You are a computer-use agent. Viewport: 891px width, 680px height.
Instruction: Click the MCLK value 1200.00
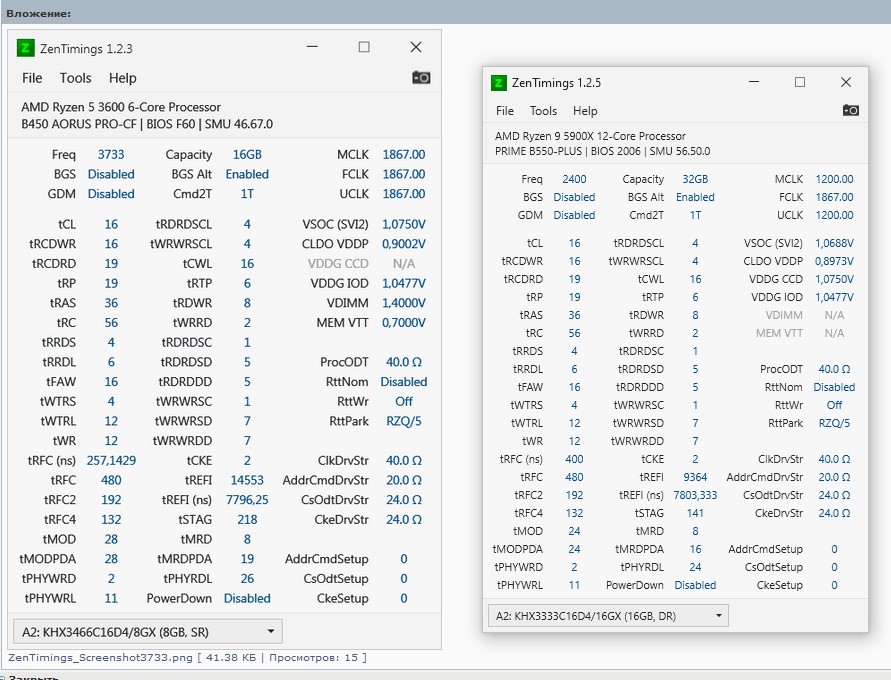pos(834,179)
